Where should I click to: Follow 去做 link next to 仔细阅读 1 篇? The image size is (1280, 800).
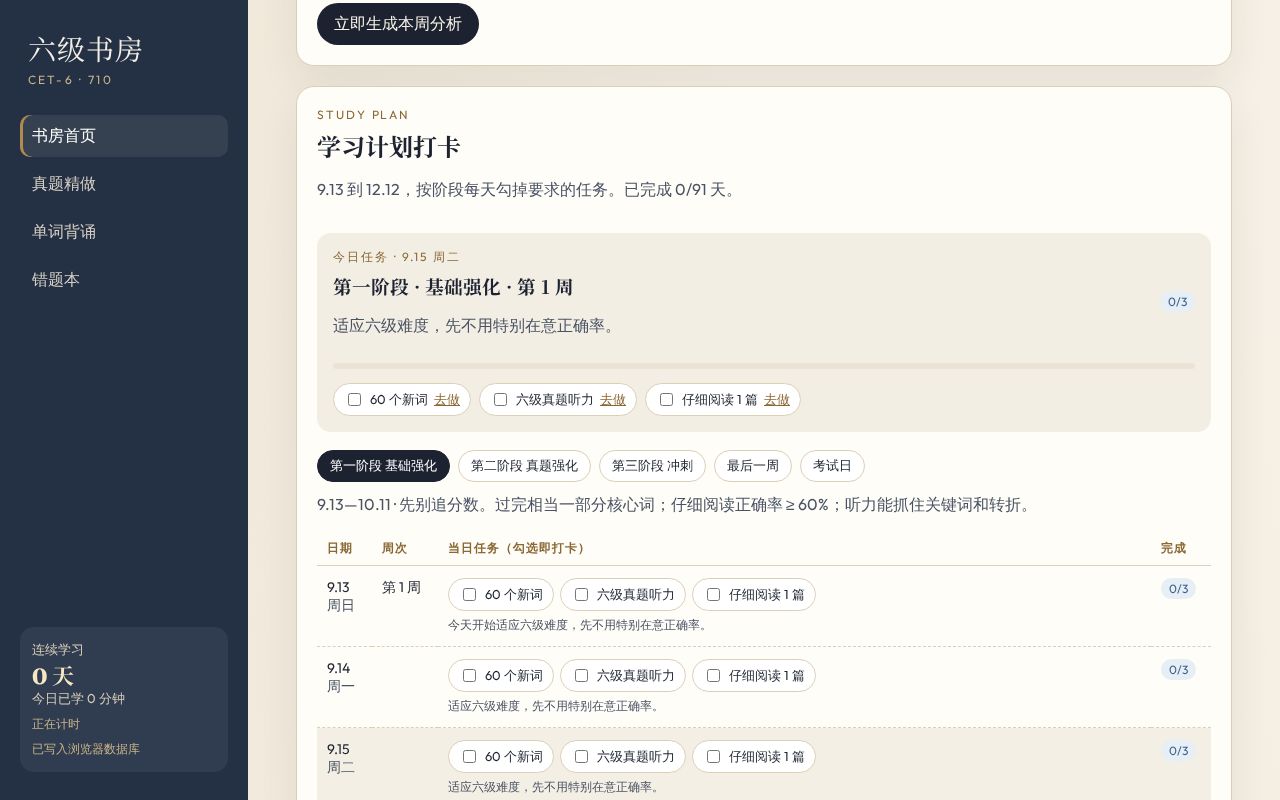click(x=777, y=400)
